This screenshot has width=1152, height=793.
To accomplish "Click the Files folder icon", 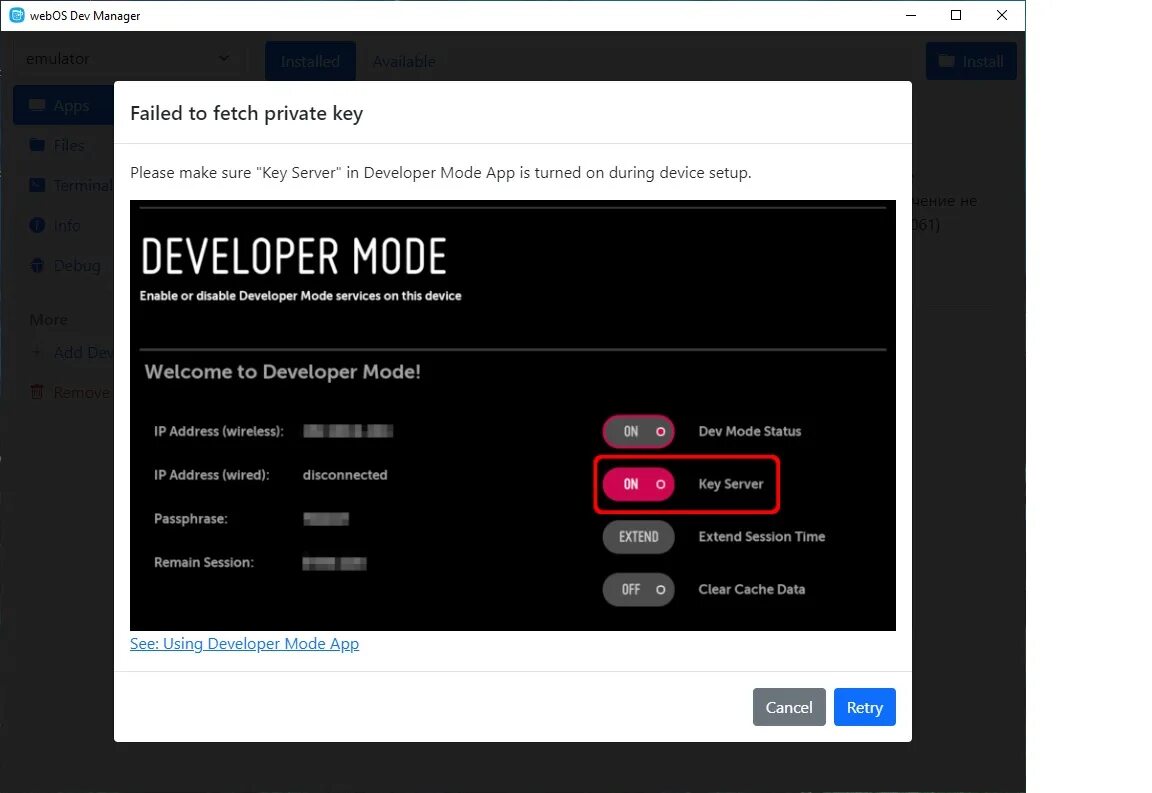I will click(x=37, y=145).
